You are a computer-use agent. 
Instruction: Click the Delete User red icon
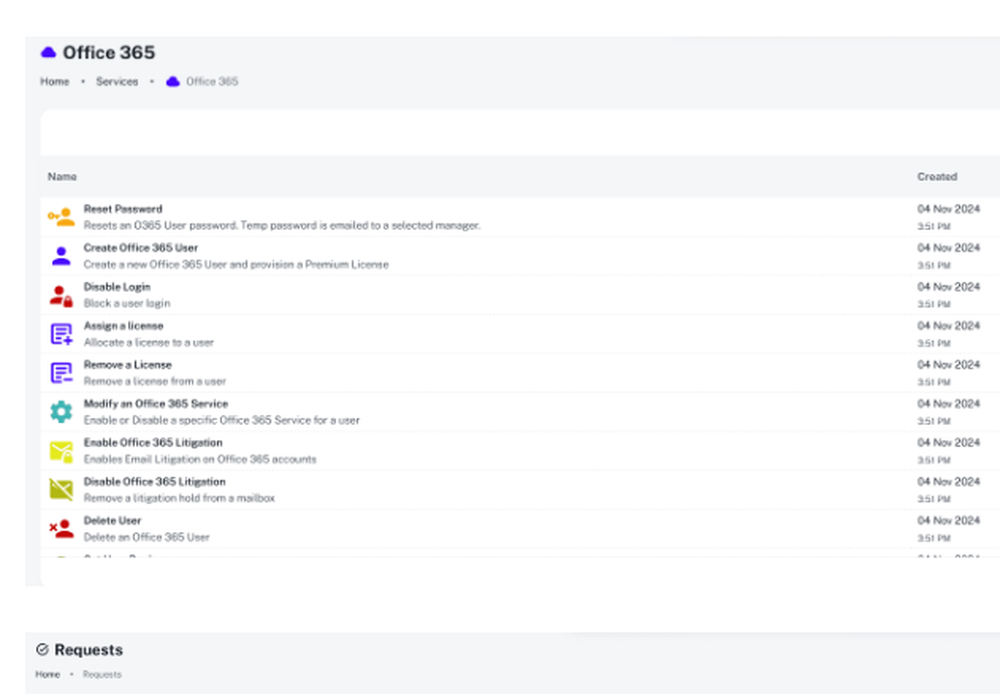[x=61, y=529]
